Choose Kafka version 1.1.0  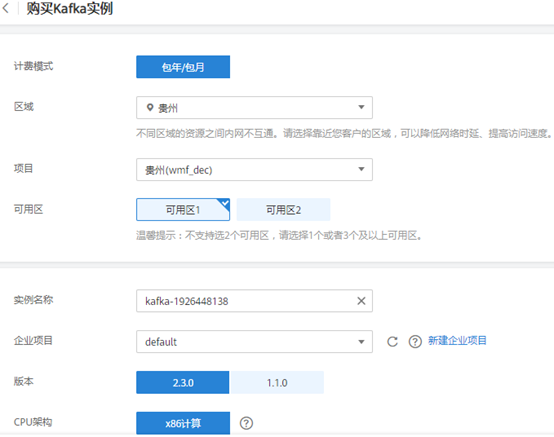tap(277, 383)
